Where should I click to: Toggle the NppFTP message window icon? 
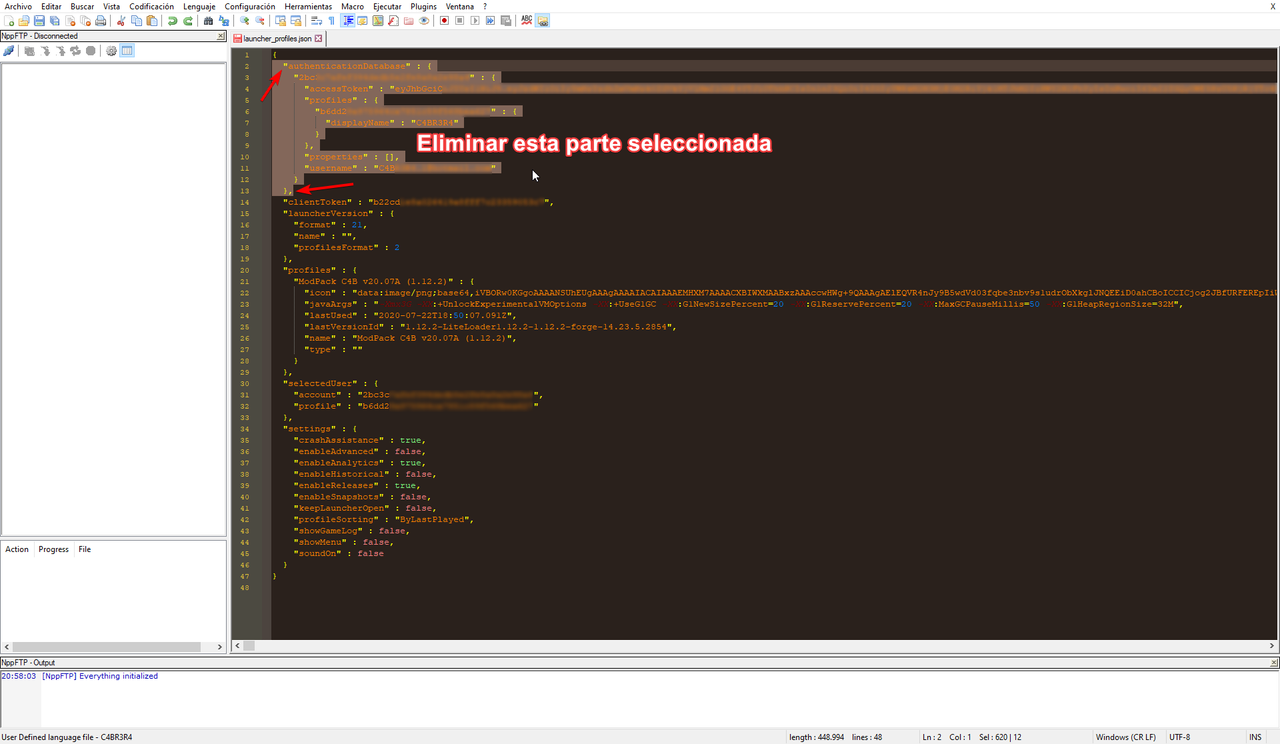pyautogui.click(x=127, y=51)
